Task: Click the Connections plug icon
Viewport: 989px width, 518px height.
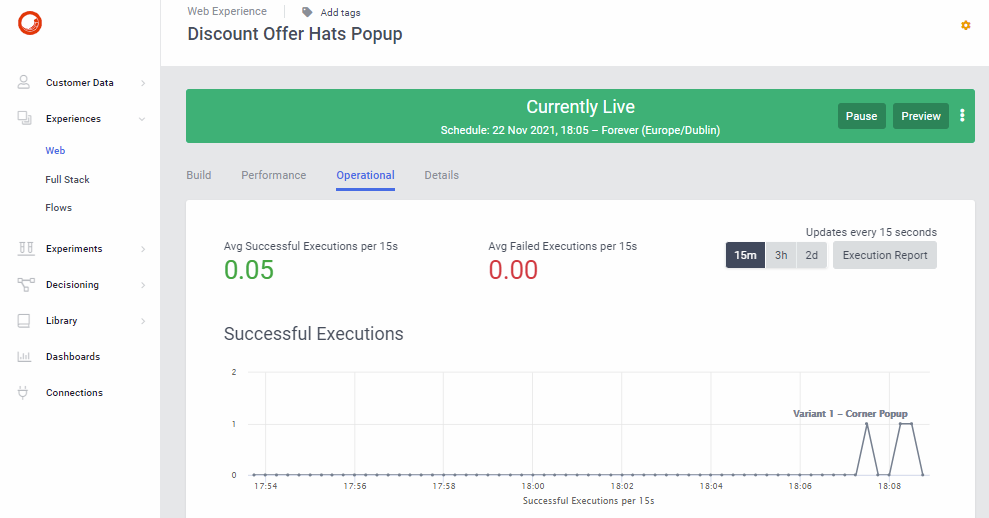Action: click(x=25, y=393)
